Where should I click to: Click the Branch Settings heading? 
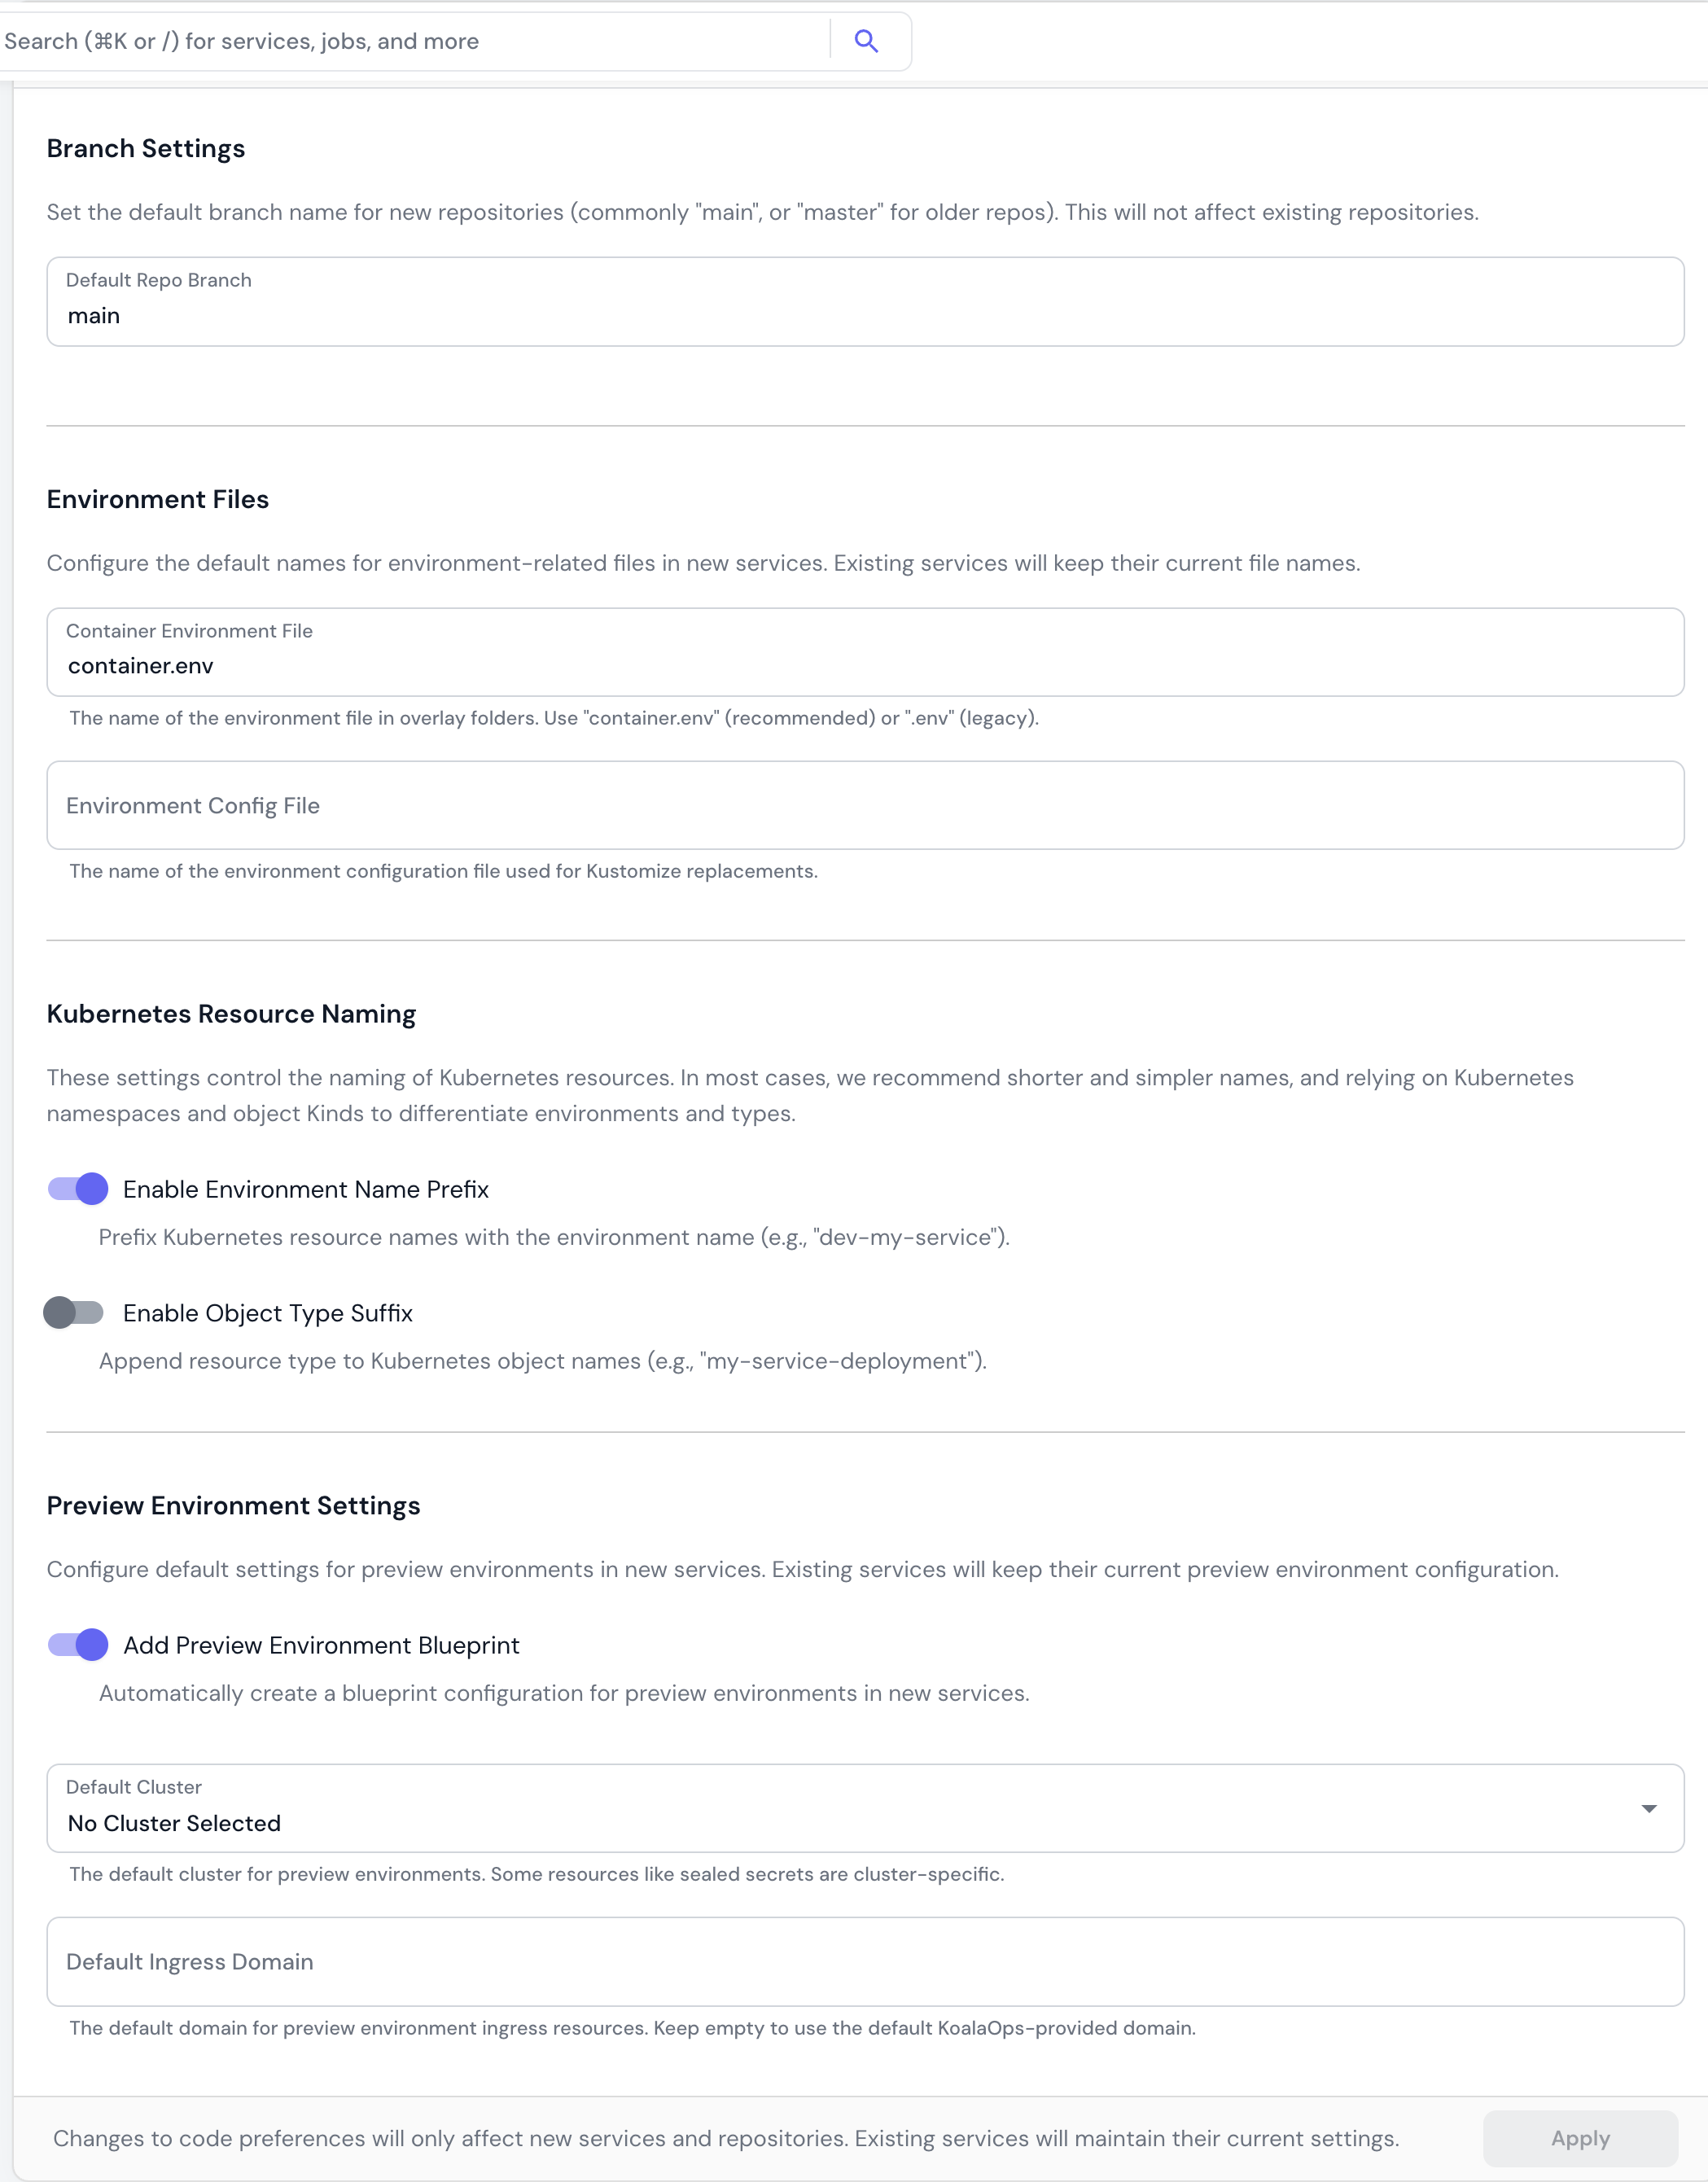(145, 148)
